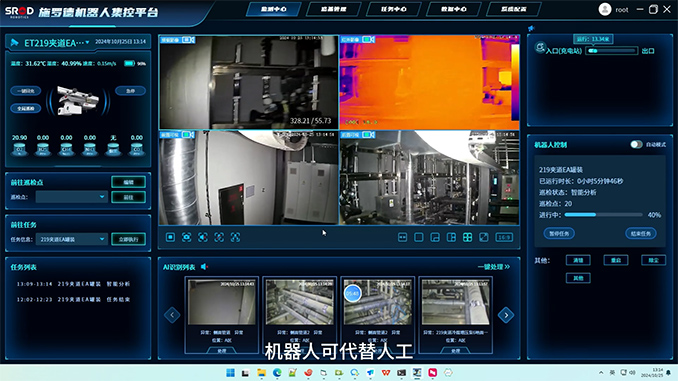Expand 一键处理 in the AI识别列表 header
The image size is (678, 381).
[x=494, y=267]
